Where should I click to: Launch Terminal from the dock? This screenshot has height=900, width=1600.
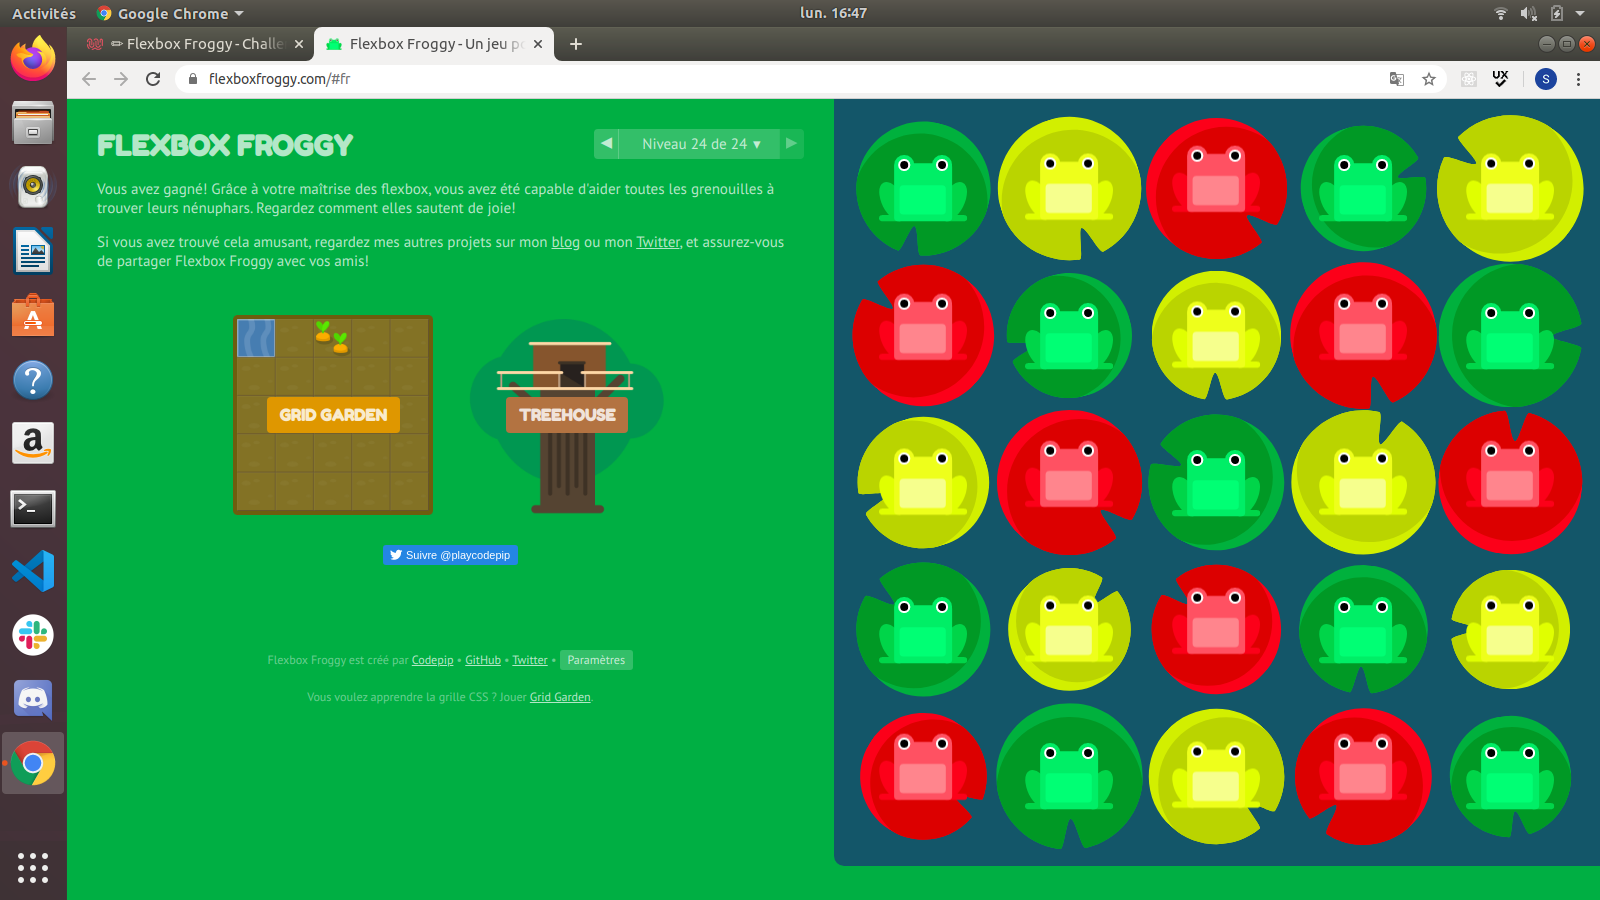click(33, 508)
